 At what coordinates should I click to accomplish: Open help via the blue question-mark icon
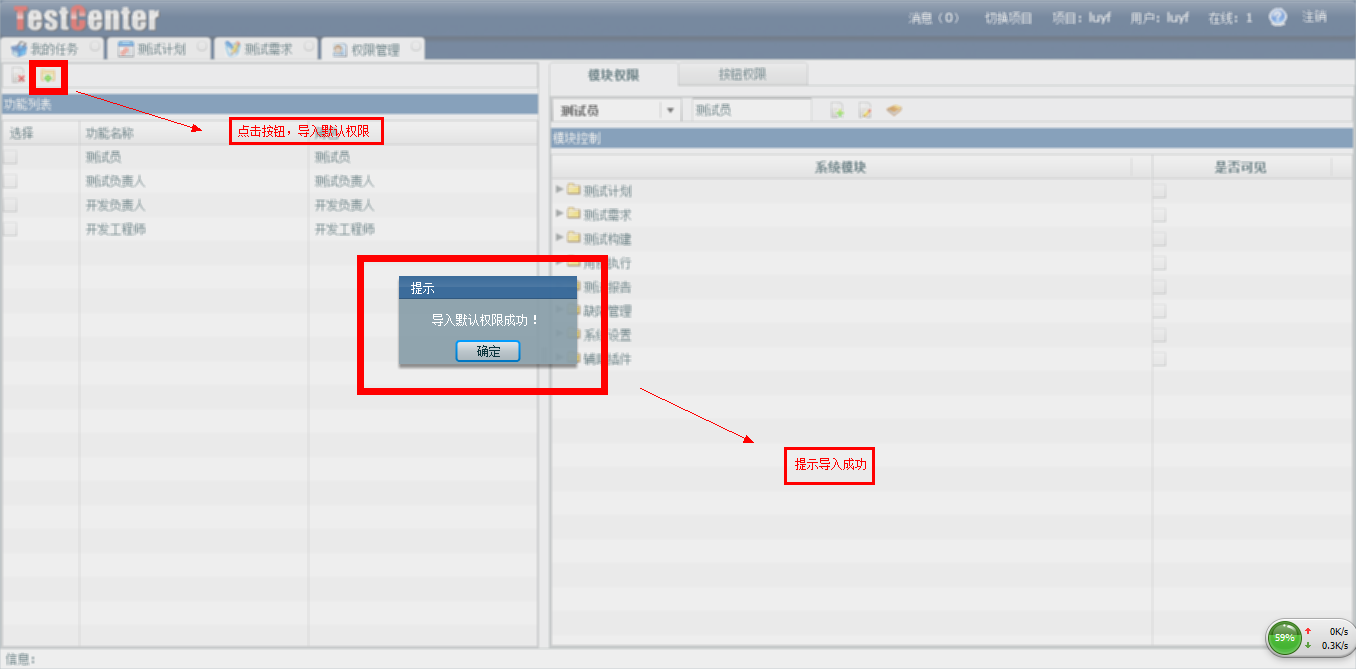pos(1278,17)
